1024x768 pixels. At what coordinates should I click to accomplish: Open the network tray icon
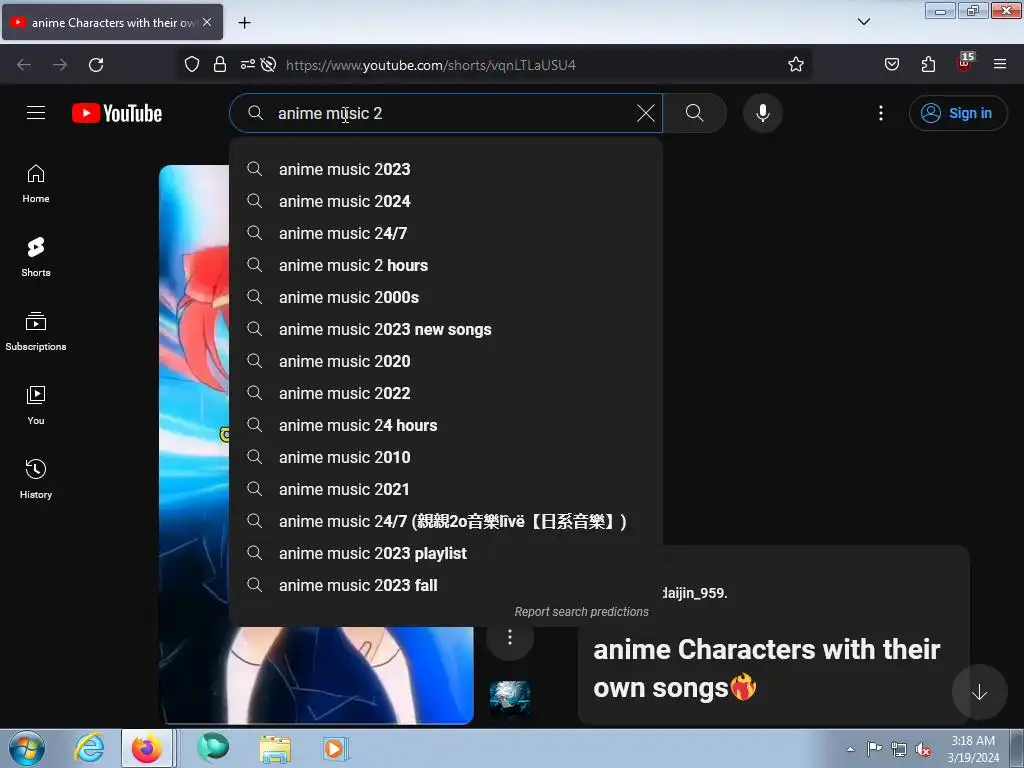[899, 750]
